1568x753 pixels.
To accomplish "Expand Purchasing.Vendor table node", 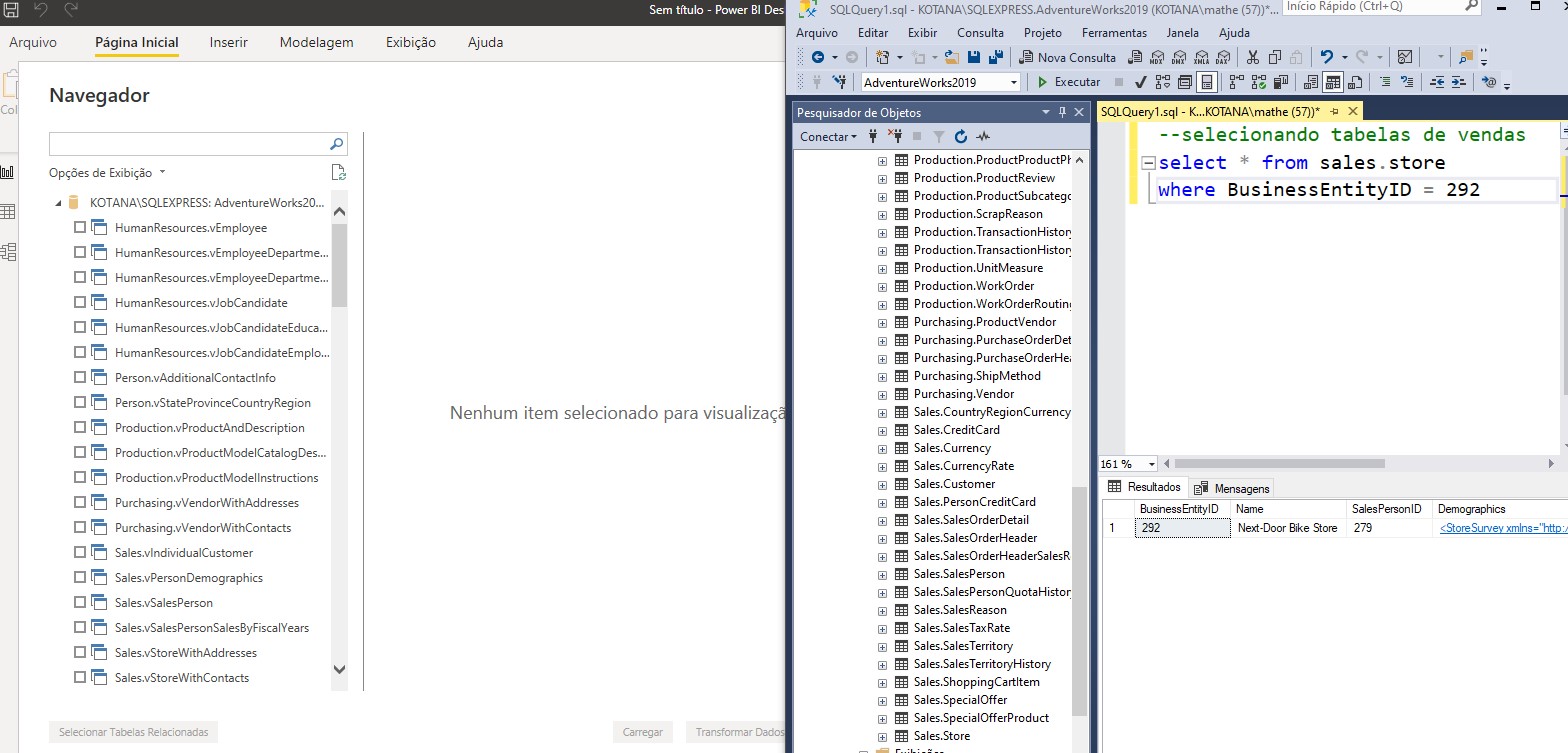I will tap(883, 394).
